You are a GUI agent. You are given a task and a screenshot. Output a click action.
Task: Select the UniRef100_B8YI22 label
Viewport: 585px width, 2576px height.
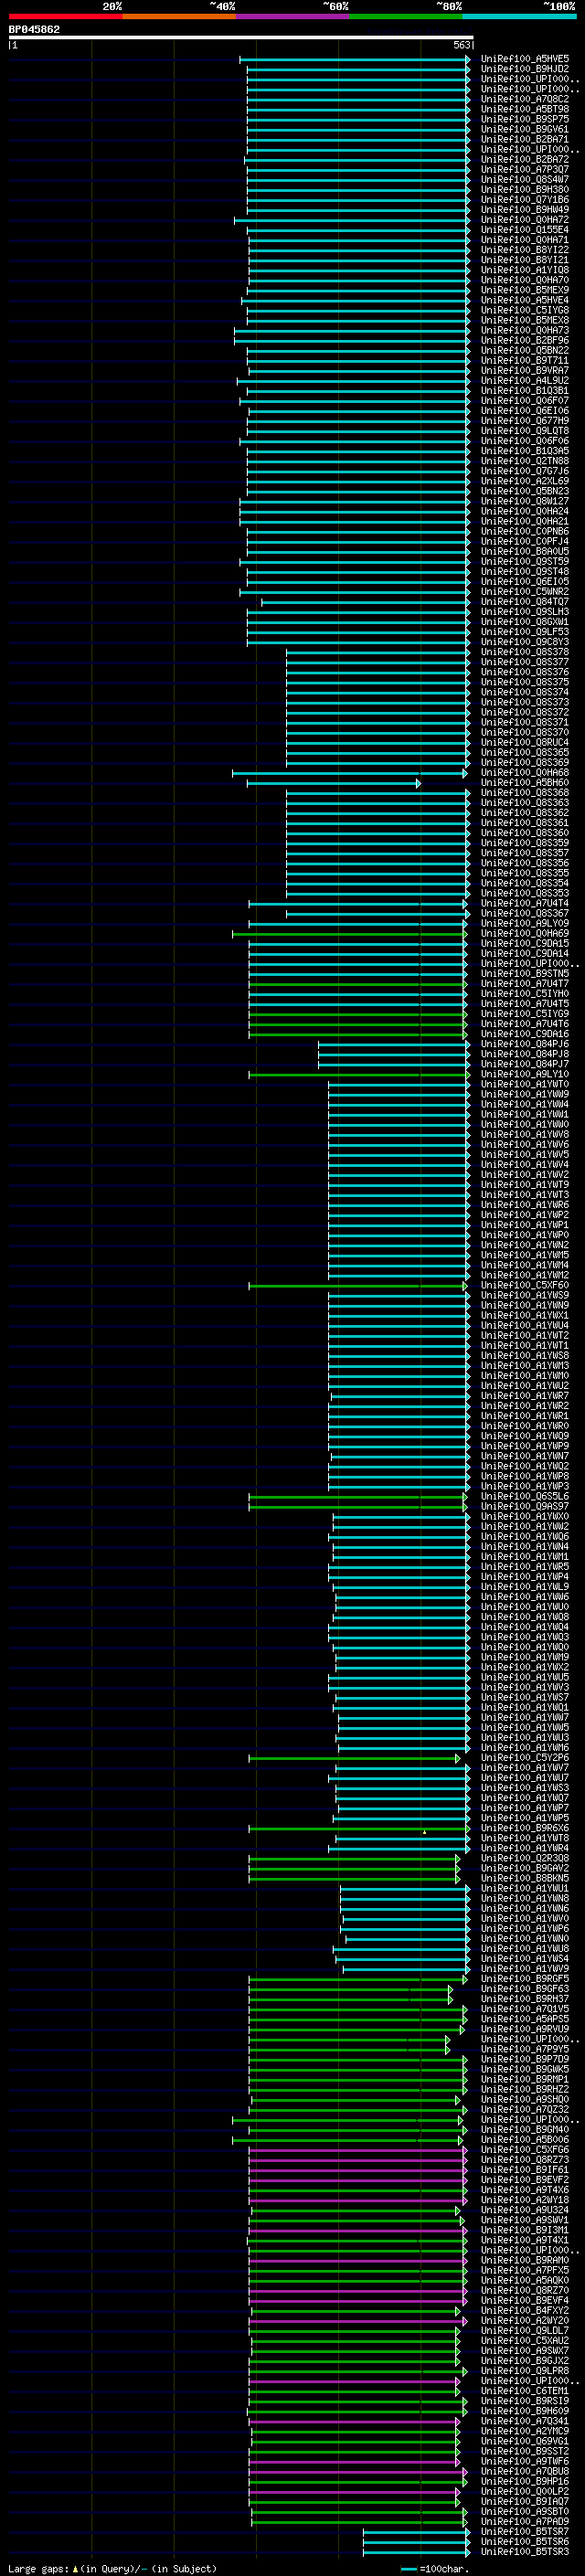(x=524, y=250)
